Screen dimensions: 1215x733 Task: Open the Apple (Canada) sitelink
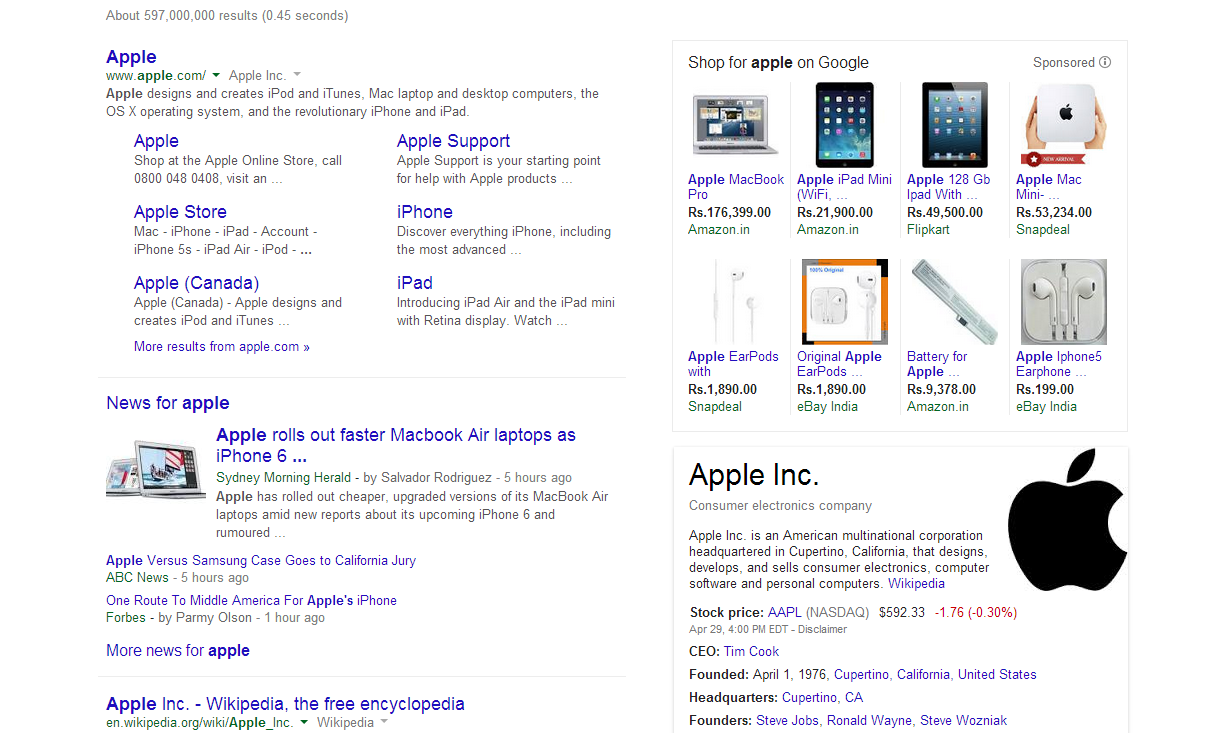point(196,283)
